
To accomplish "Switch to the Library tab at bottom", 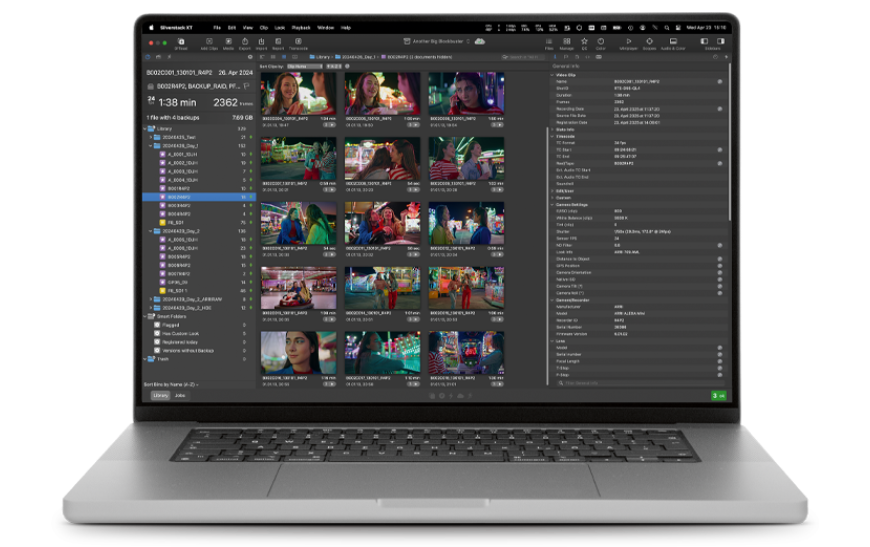I will pos(160,396).
